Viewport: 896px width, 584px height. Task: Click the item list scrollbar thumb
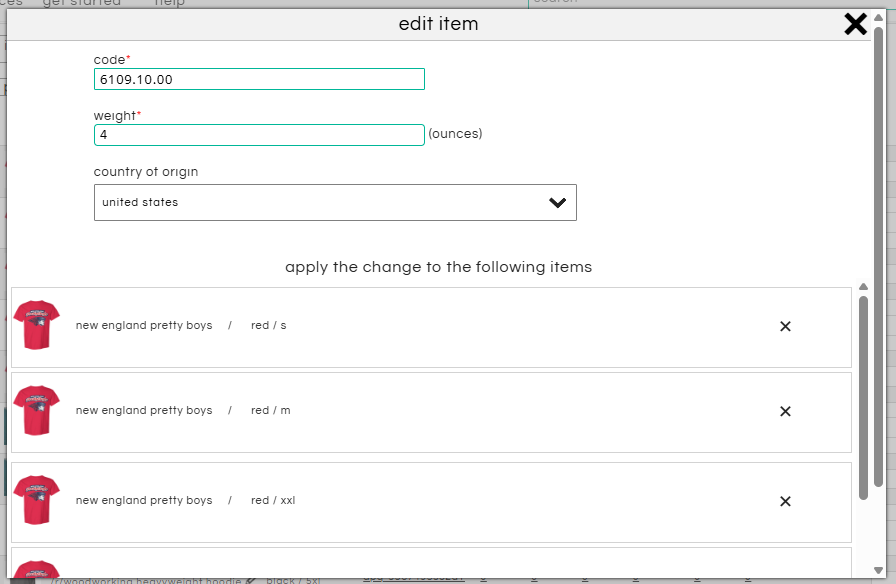coord(864,395)
